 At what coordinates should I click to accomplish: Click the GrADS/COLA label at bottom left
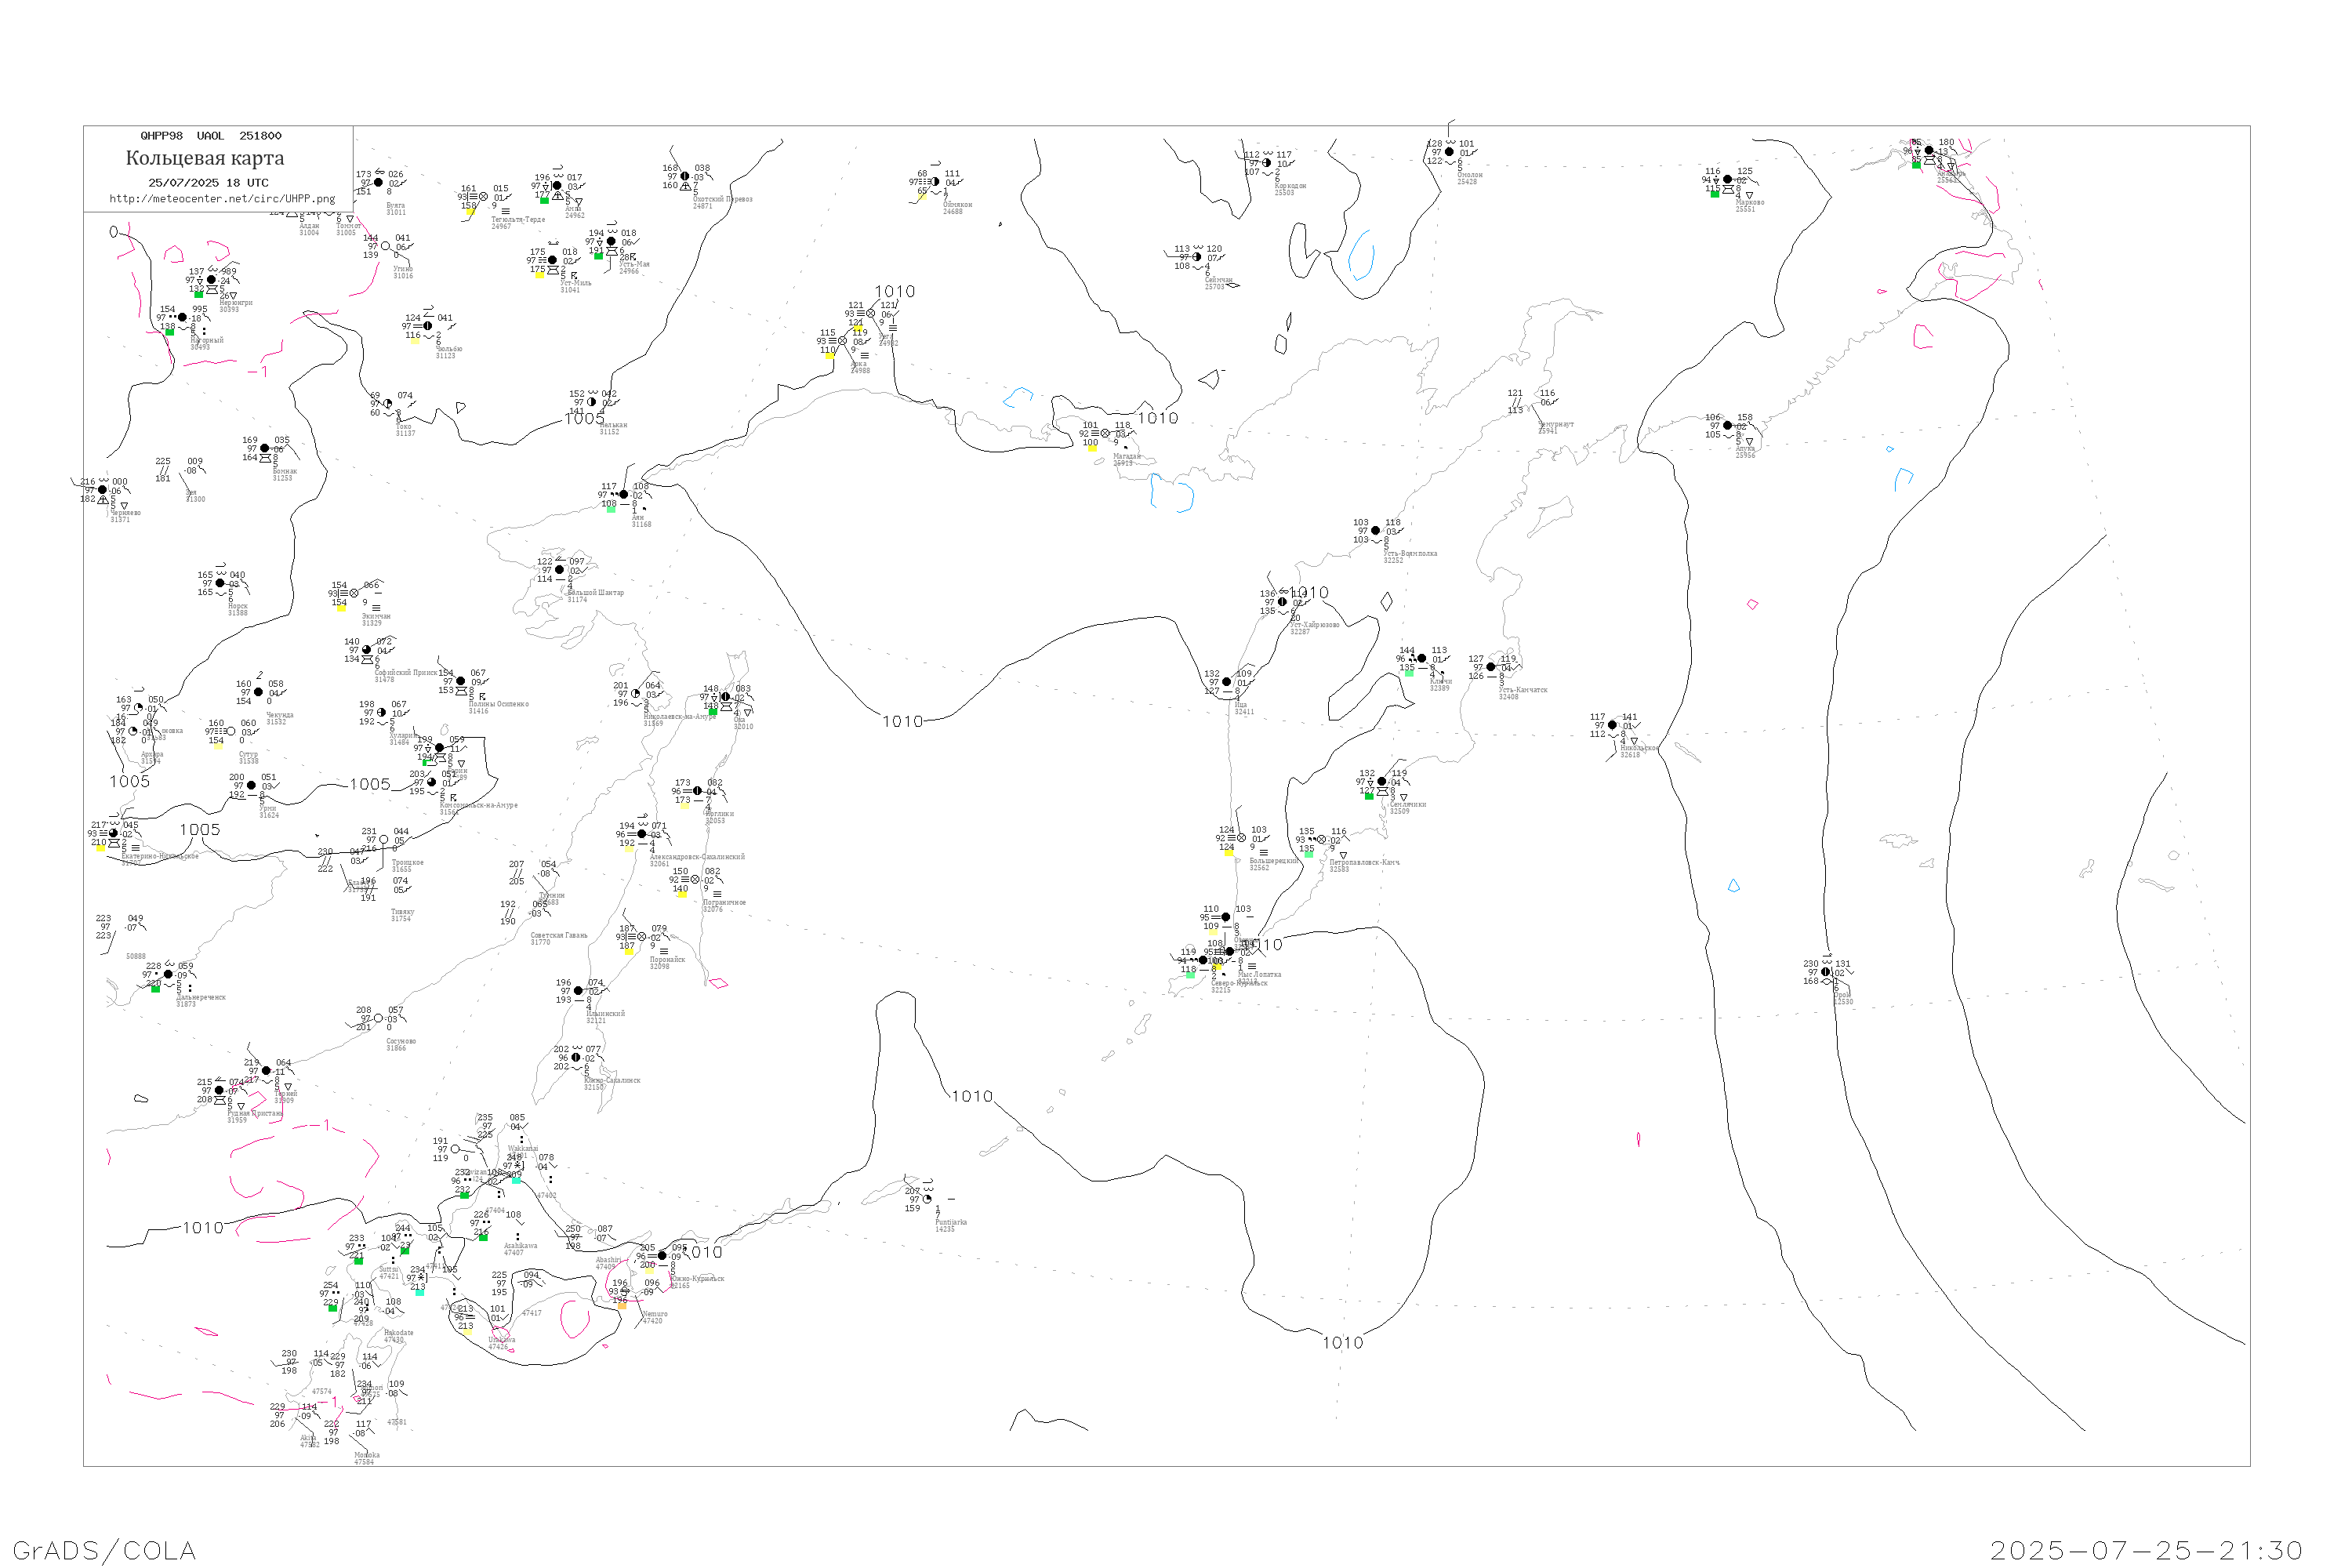[104, 1550]
